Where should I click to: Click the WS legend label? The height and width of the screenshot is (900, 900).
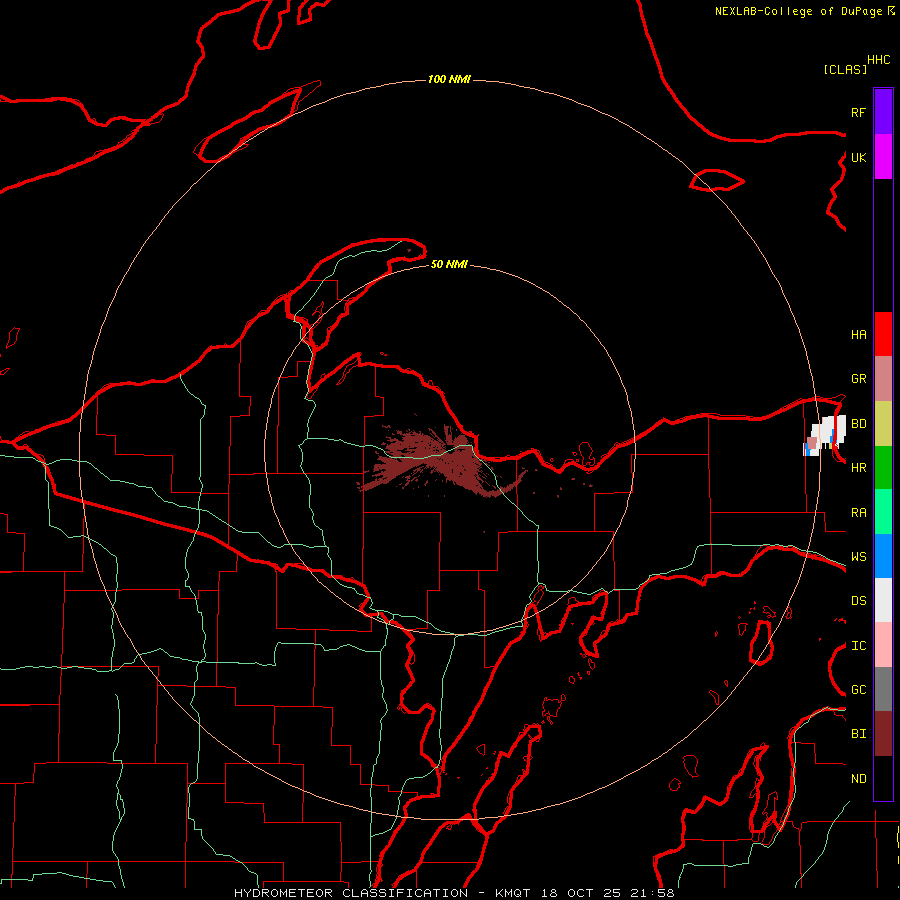[859, 557]
